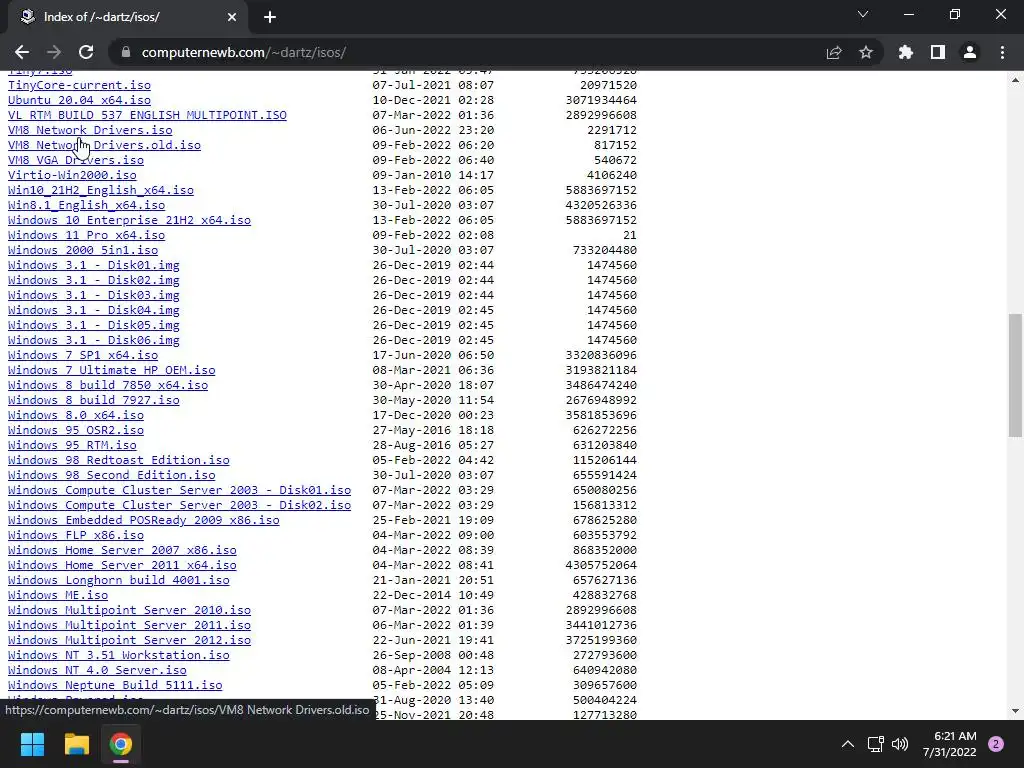
Task: Open Chrome three-dot menu
Action: point(1002,52)
